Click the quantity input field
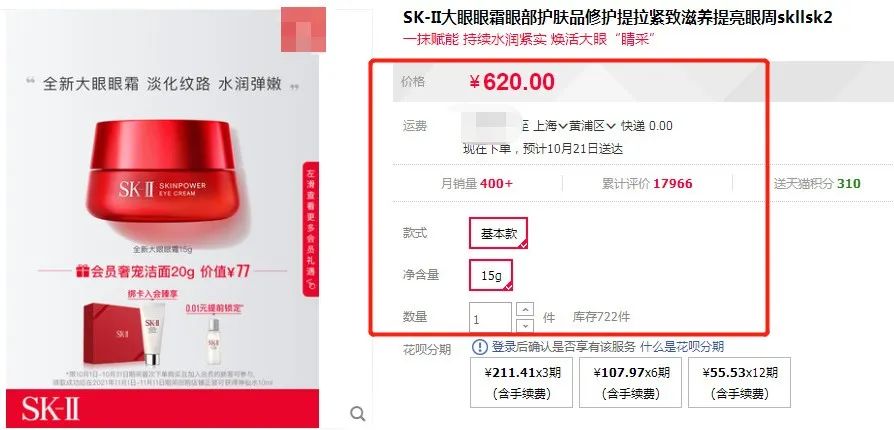The image size is (894, 430). click(x=490, y=318)
